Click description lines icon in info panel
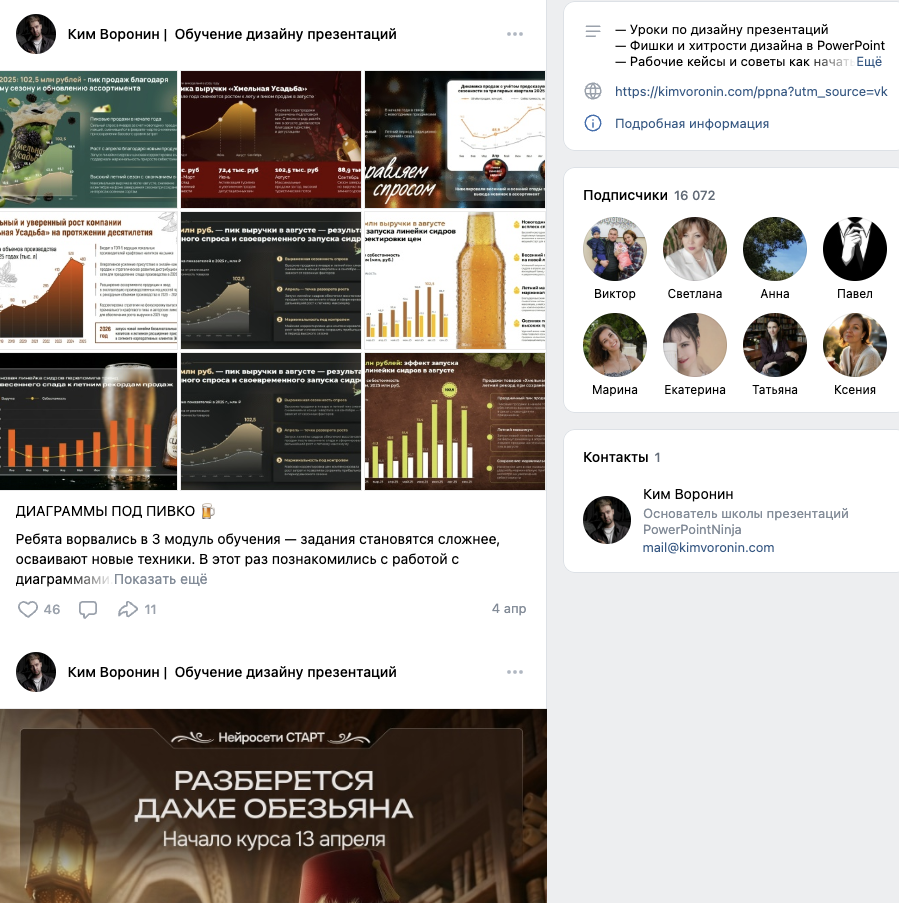The height and width of the screenshot is (903, 899). tap(593, 31)
